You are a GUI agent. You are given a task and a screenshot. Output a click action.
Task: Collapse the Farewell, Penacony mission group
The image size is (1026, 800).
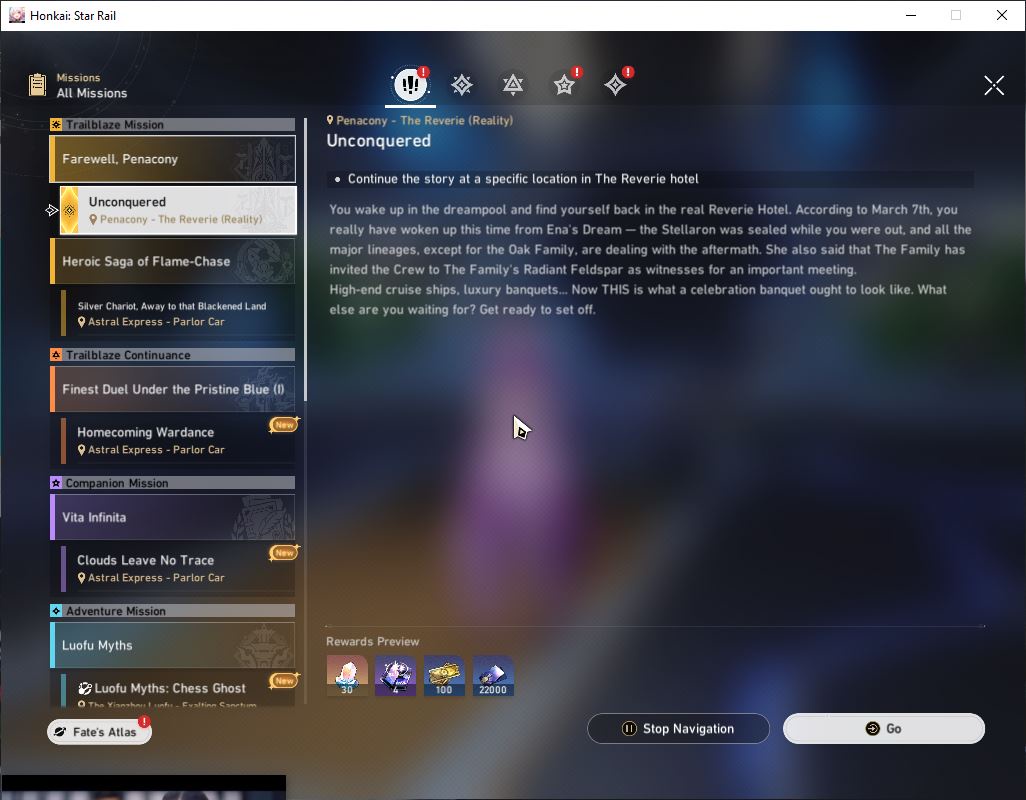[173, 159]
